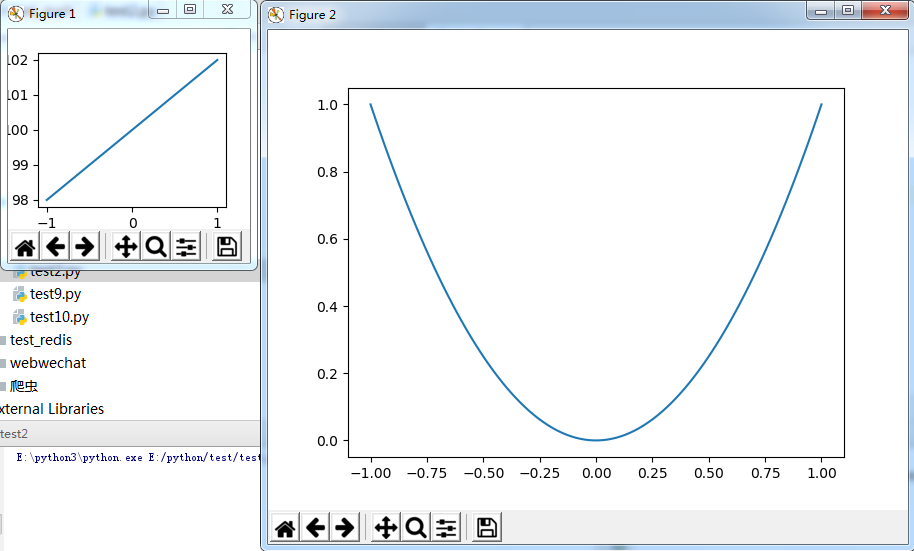Click matplotlib icon in Figure 1 title bar
This screenshot has width=914, height=551.
coord(16,13)
